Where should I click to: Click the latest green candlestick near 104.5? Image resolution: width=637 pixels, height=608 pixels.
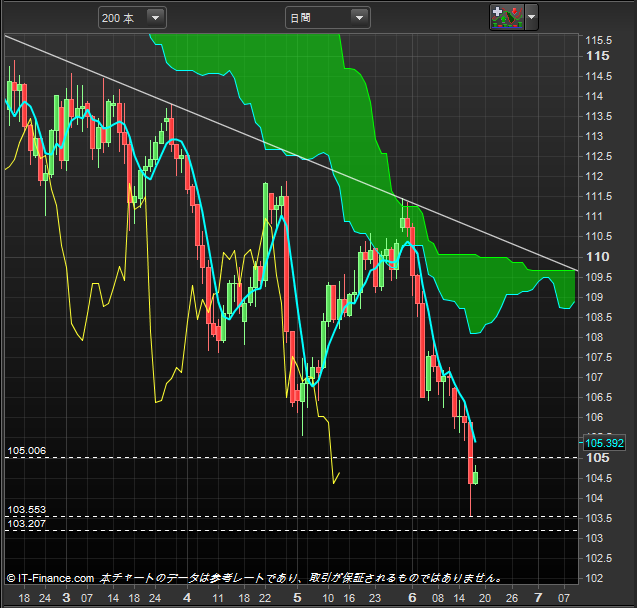[x=476, y=478]
